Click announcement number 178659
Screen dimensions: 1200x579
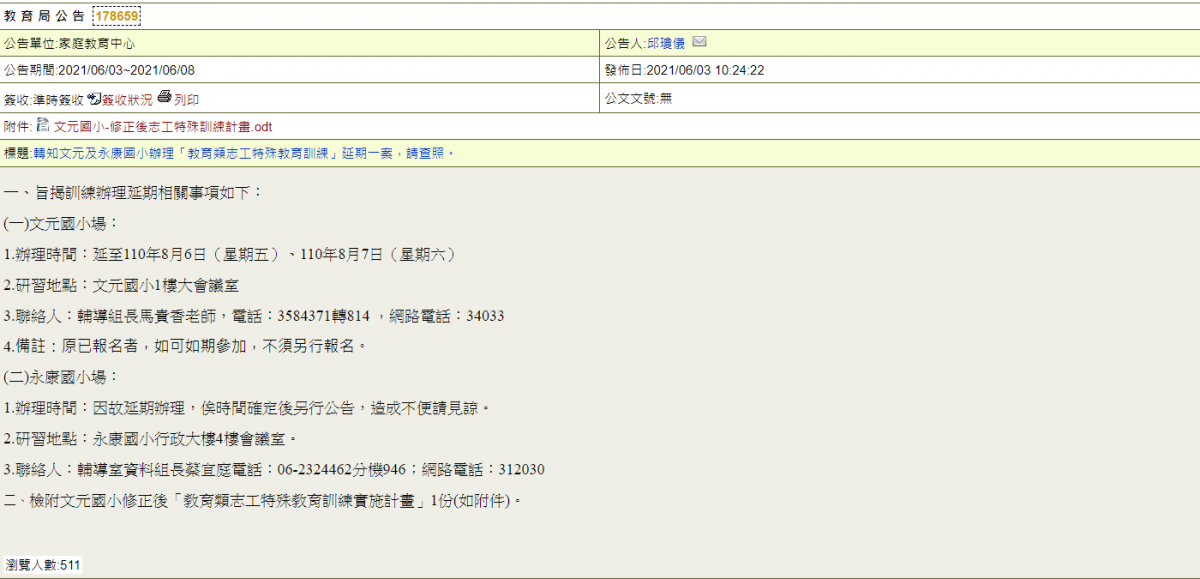pyautogui.click(x=117, y=16)
